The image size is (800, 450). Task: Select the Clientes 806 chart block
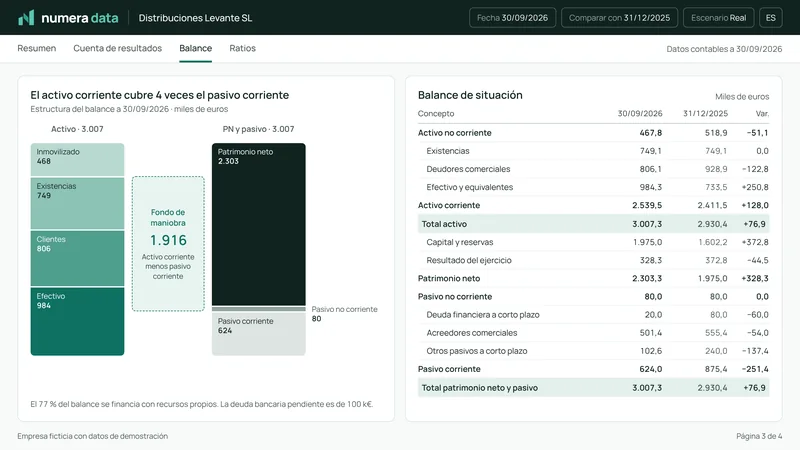78,258
